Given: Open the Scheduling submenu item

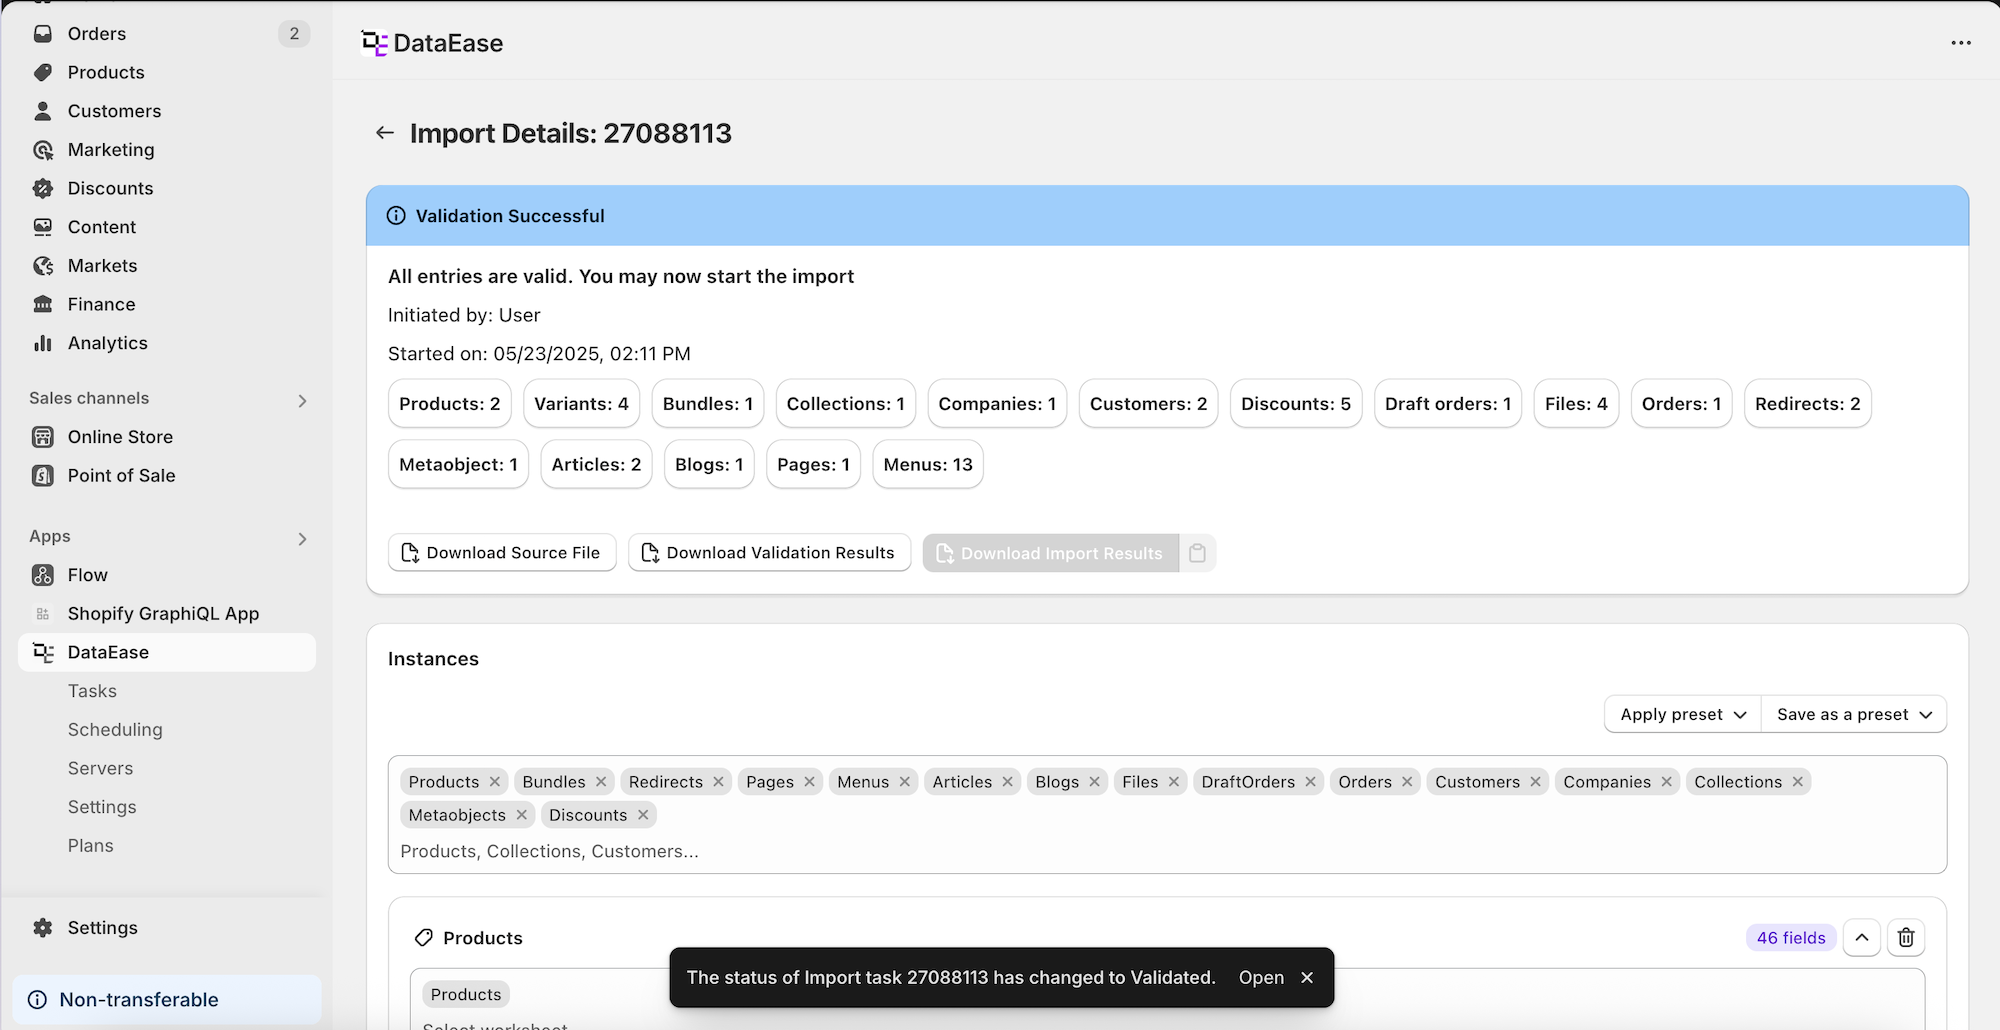Looking at the screenshot, I should click(115, 730).
